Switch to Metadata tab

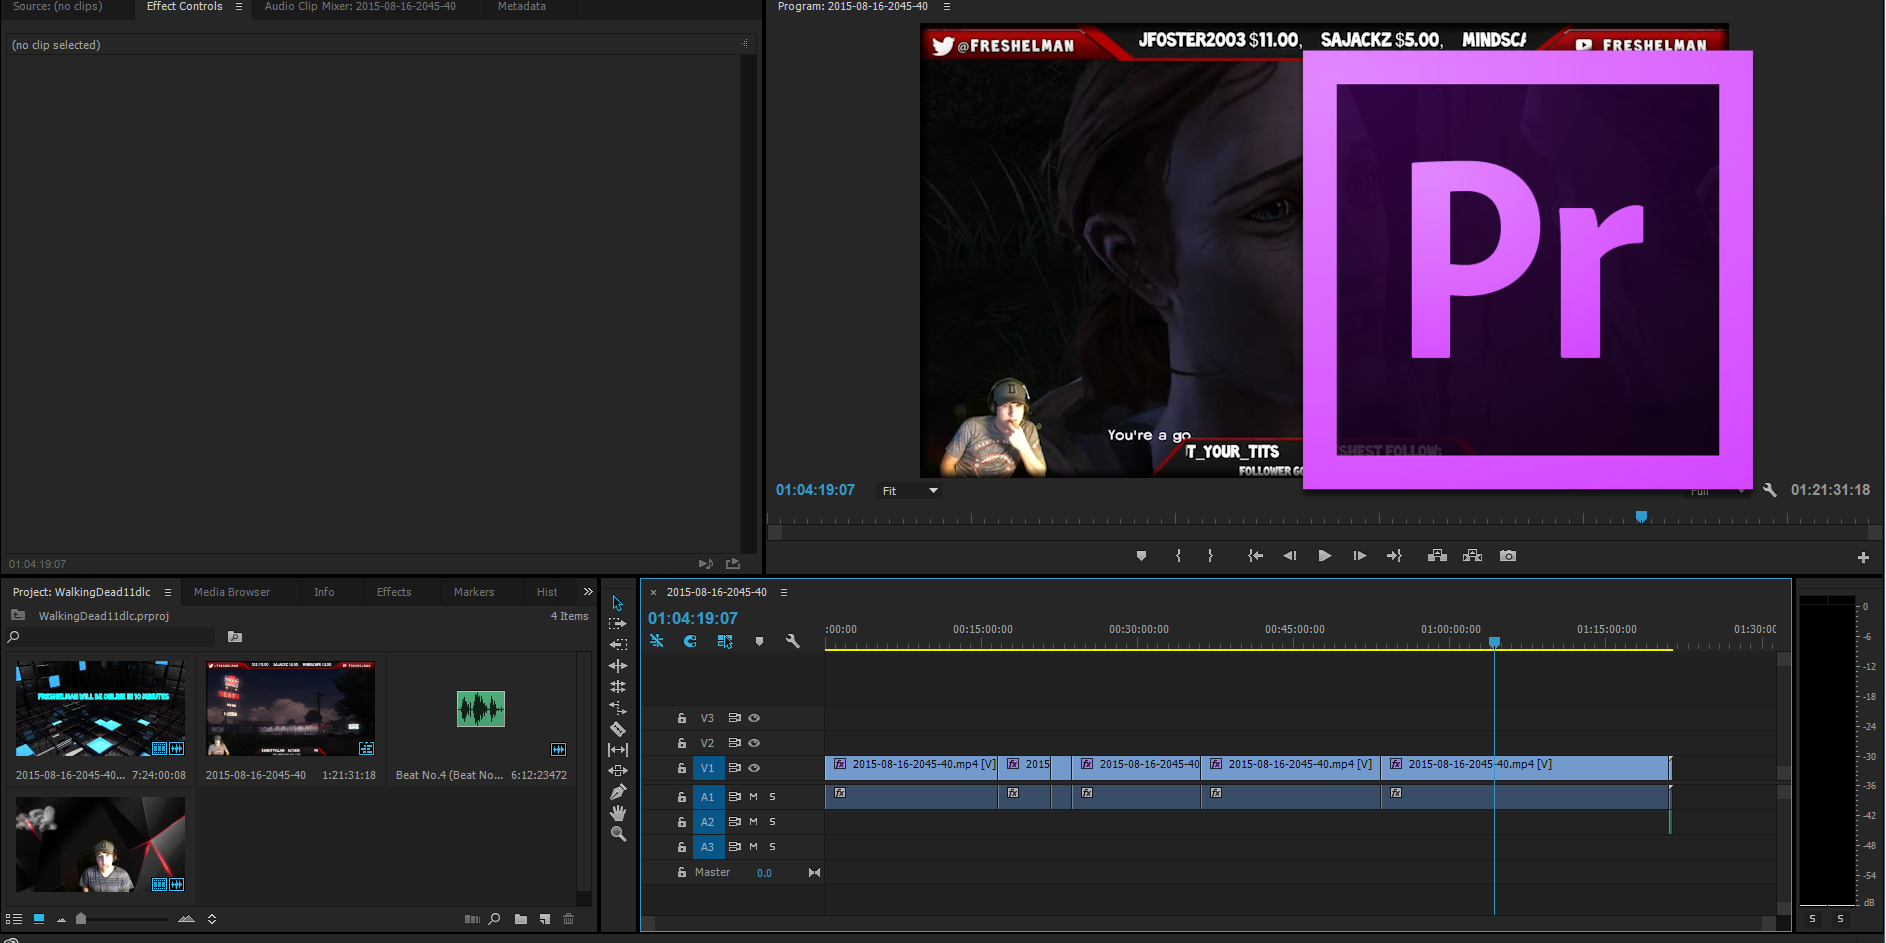click(522, 6)
